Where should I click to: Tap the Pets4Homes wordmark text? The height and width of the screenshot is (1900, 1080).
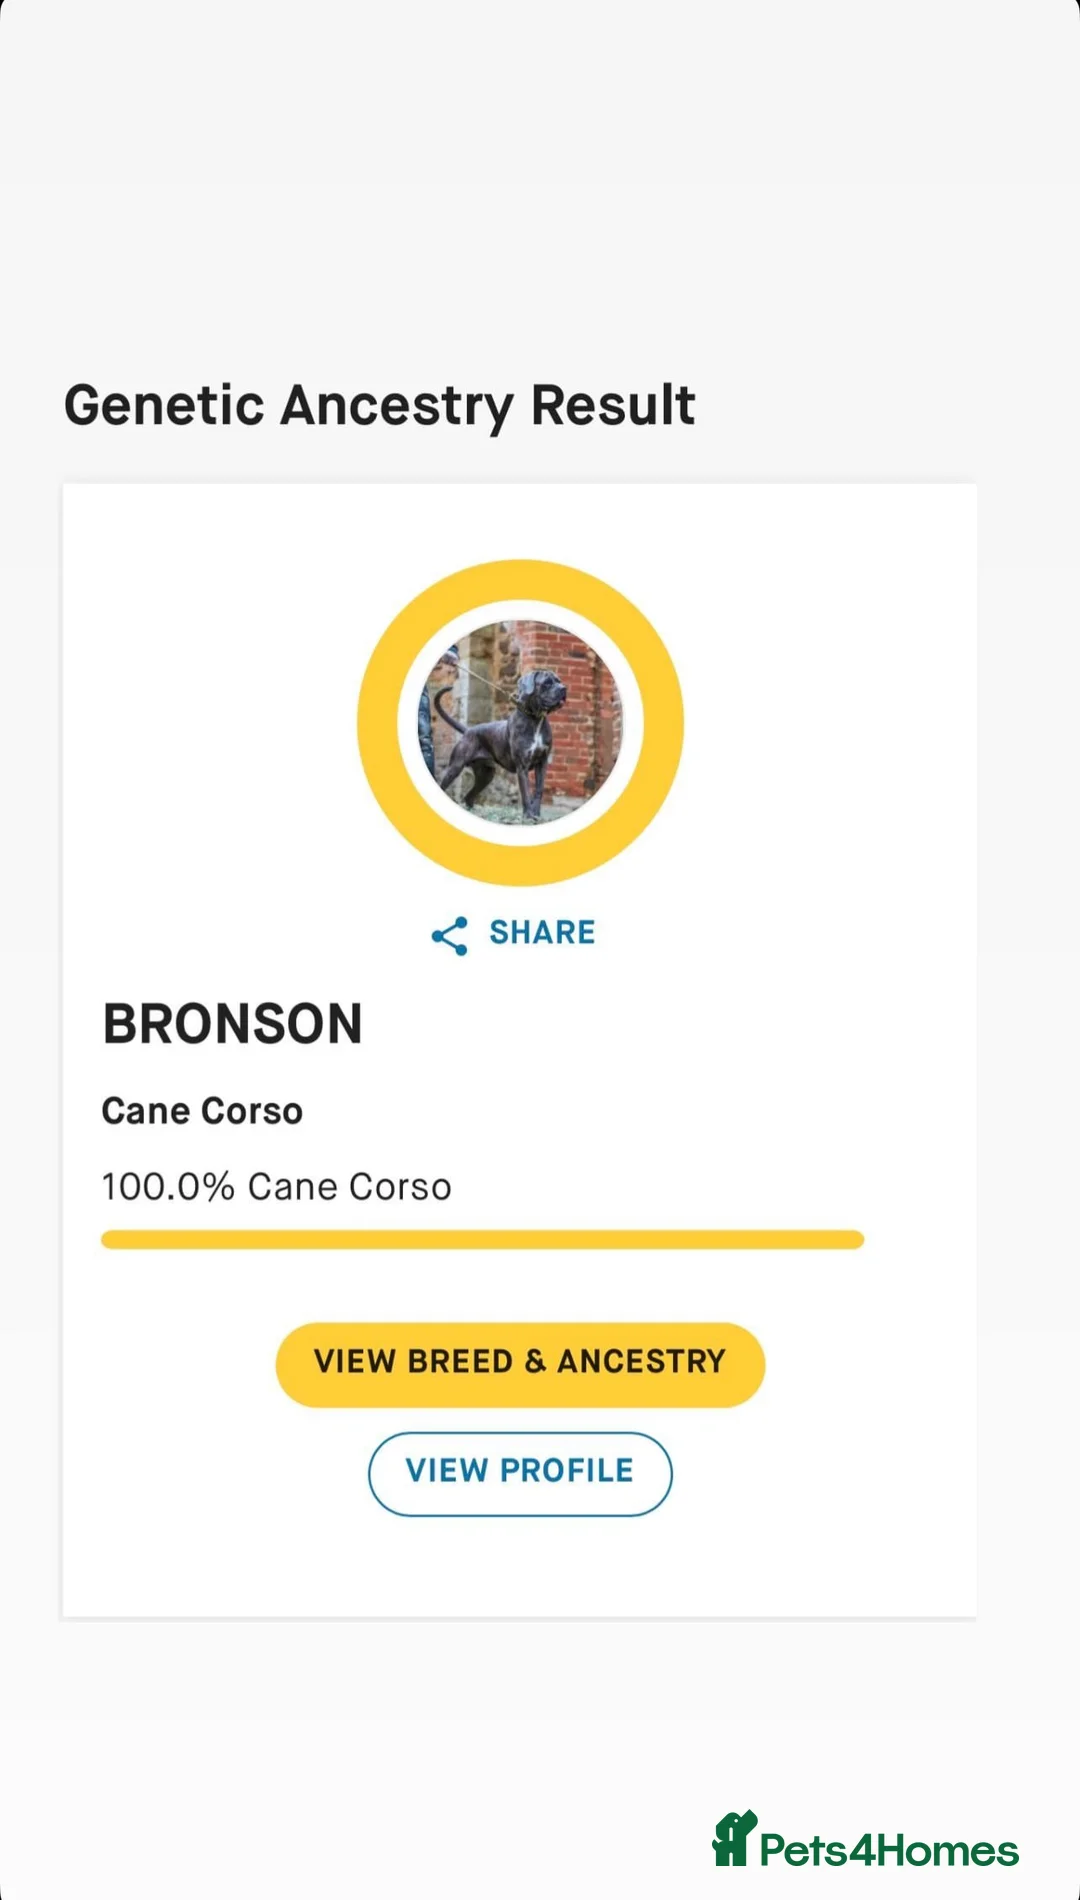point(889,1851)
